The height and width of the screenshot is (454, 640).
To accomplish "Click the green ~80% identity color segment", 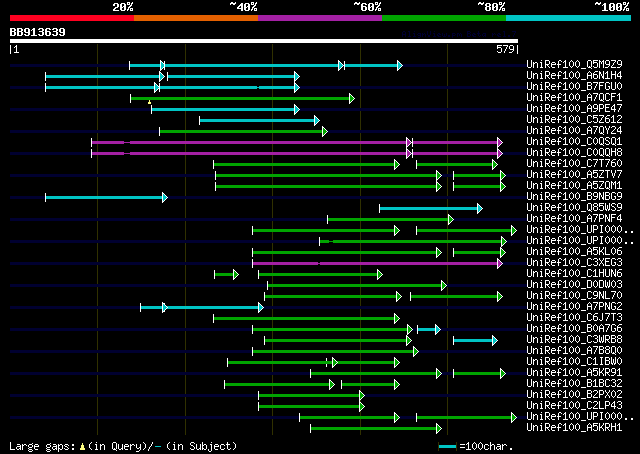I will click(444, 18).
